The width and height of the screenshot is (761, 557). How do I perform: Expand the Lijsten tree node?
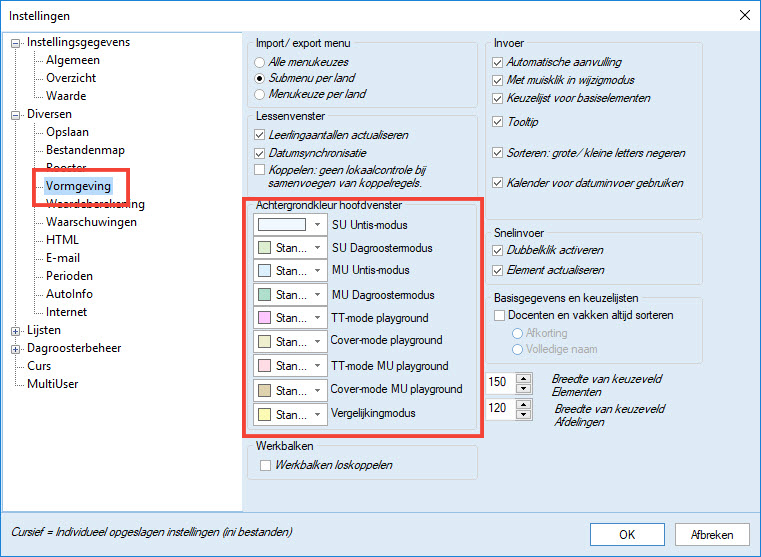[x=15, y=330]
